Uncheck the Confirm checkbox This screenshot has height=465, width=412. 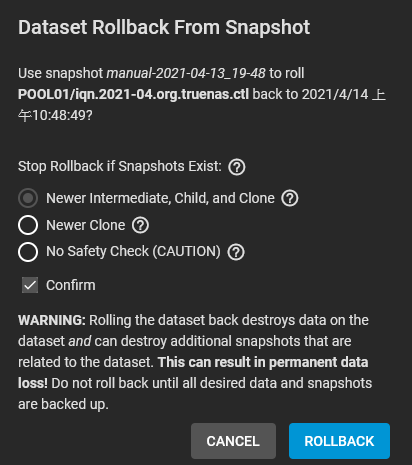coord(30,285)
